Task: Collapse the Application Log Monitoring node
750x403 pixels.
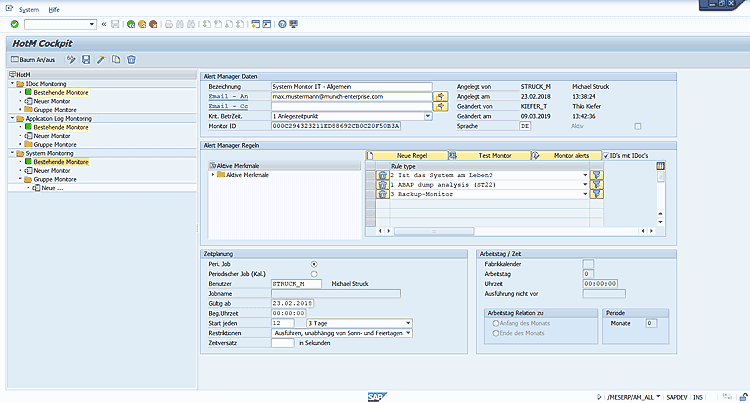Action: 12,118
